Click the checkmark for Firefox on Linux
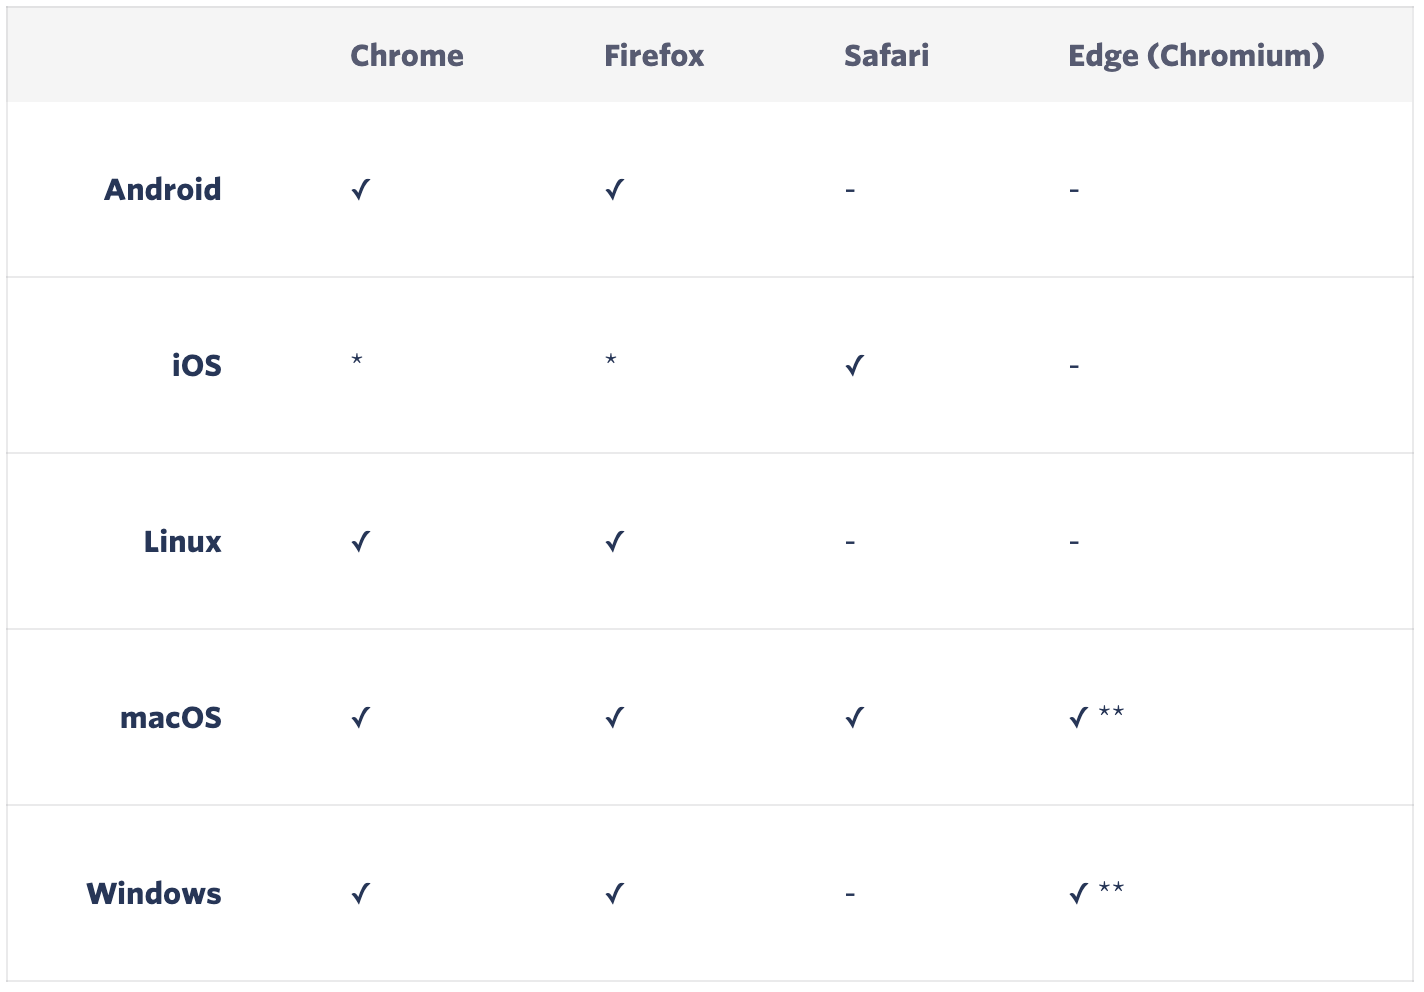 615,541
